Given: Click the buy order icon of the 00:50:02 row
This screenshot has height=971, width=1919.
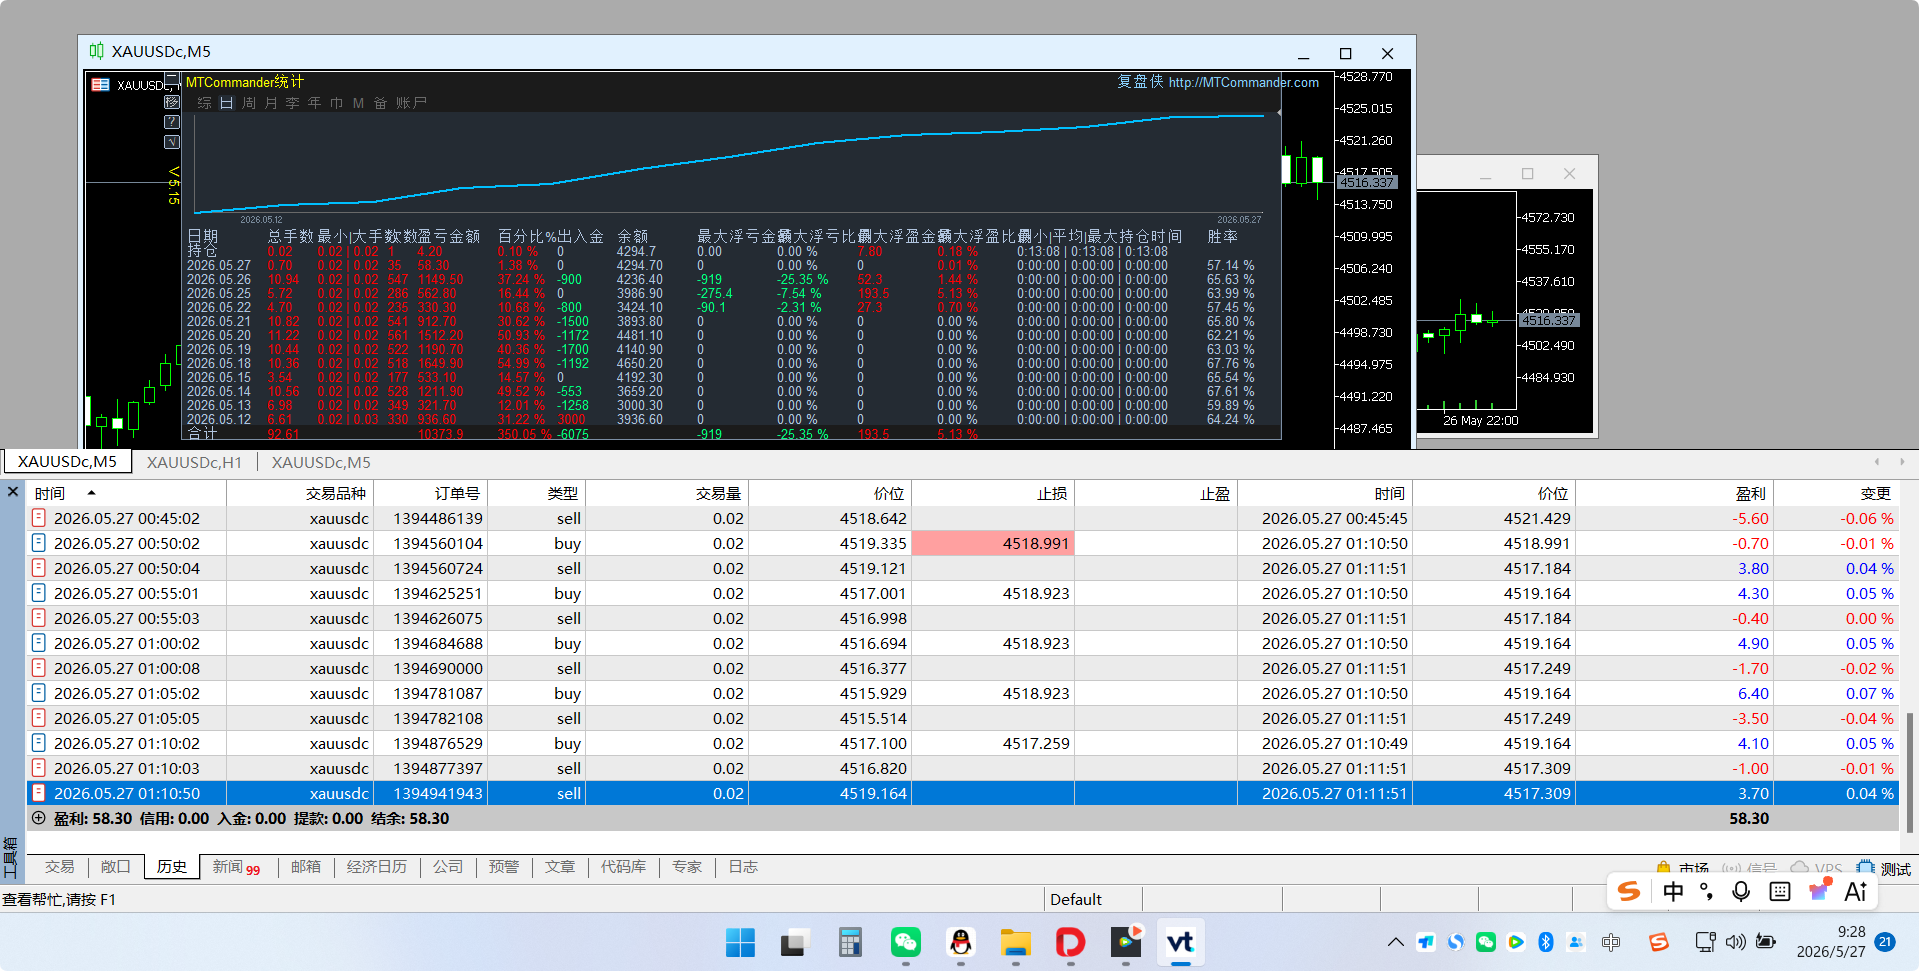Looking at the screenshot, I should (x=38, y=543).
